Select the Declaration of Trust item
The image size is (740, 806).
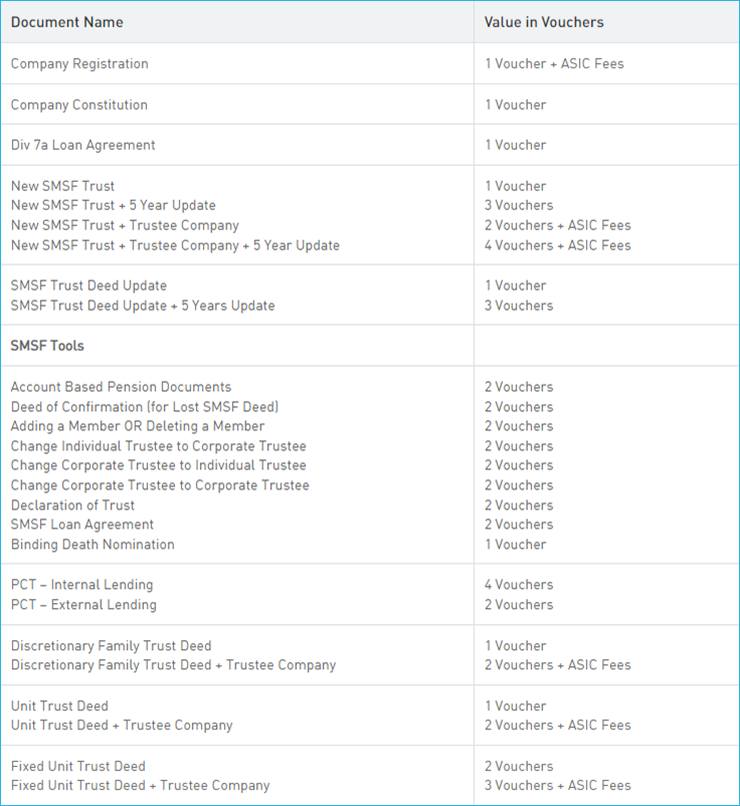tap(72, 505)
